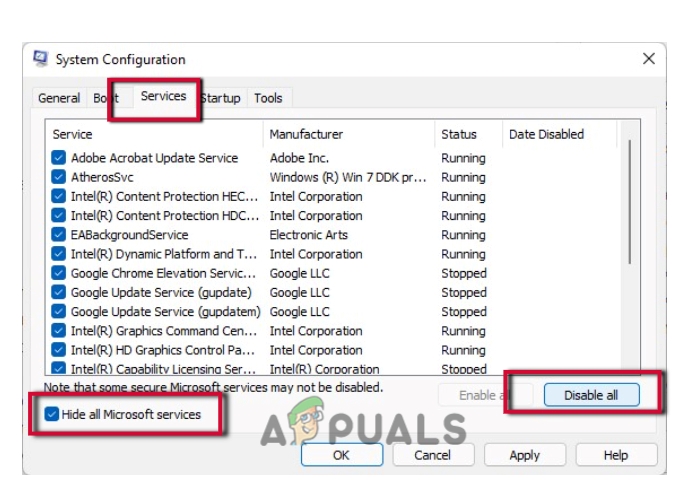Disable the EABackgroundService checkbox
This screenshot has width=674, height=494.
tap(58, 235)
